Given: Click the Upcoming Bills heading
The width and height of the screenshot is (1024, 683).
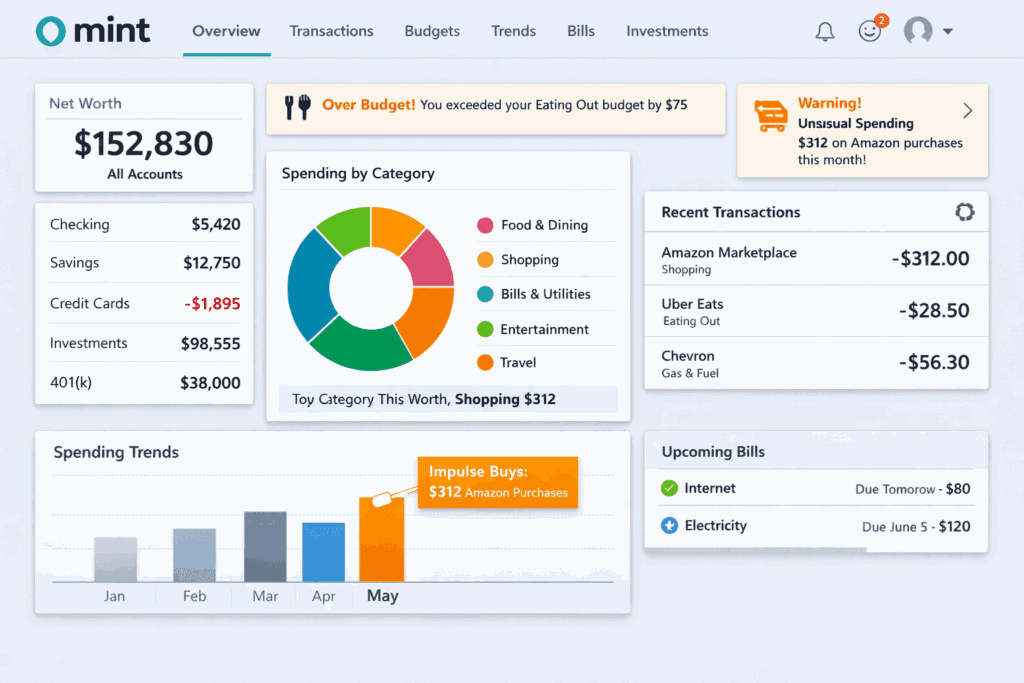Looking at the screenshot, I should coord(713,452).
